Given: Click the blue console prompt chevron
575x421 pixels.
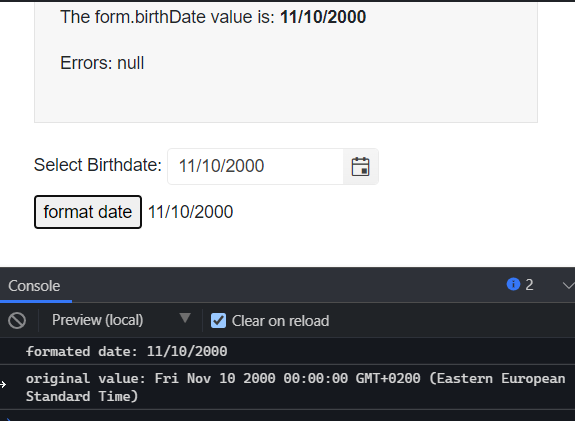Looking at the screenshot, I should pos(8,419).
